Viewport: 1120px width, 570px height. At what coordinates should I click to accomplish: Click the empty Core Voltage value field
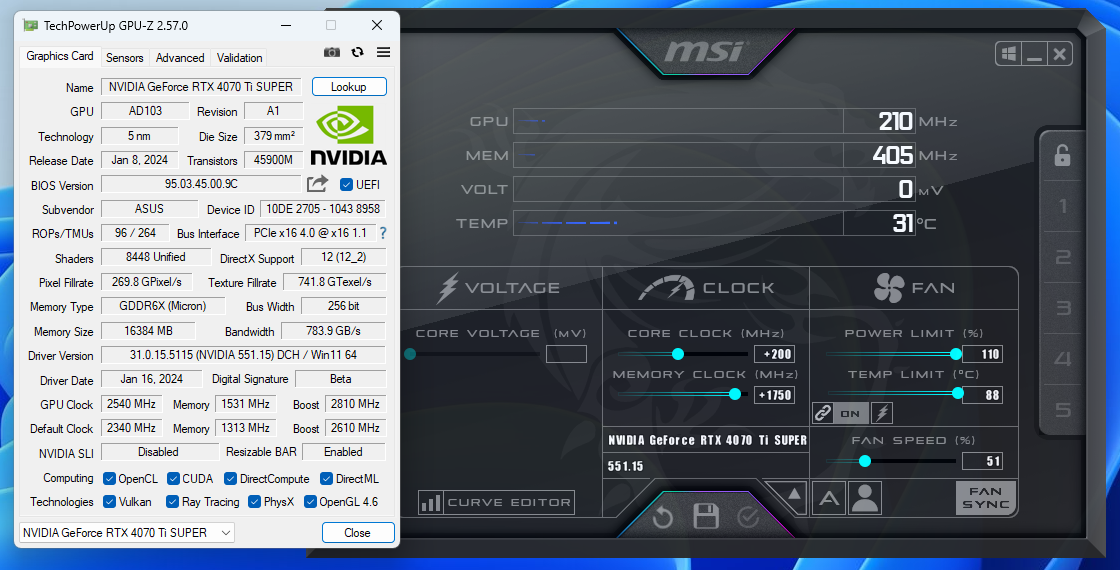[x=566, y=354]
